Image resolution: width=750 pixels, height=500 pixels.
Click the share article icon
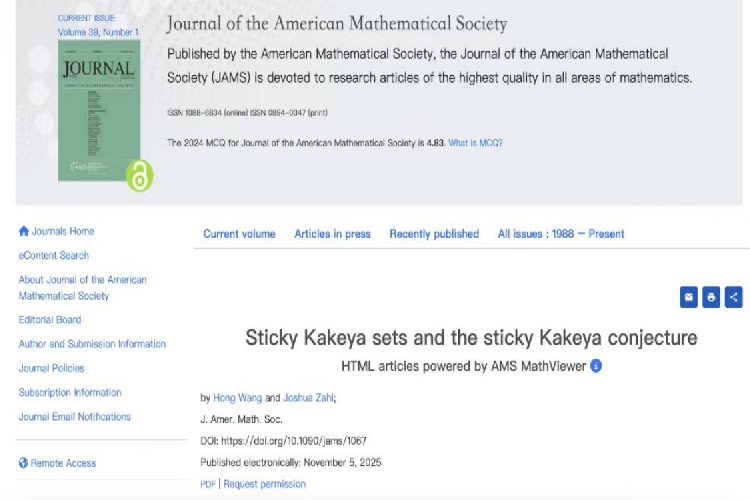(734, 297)
